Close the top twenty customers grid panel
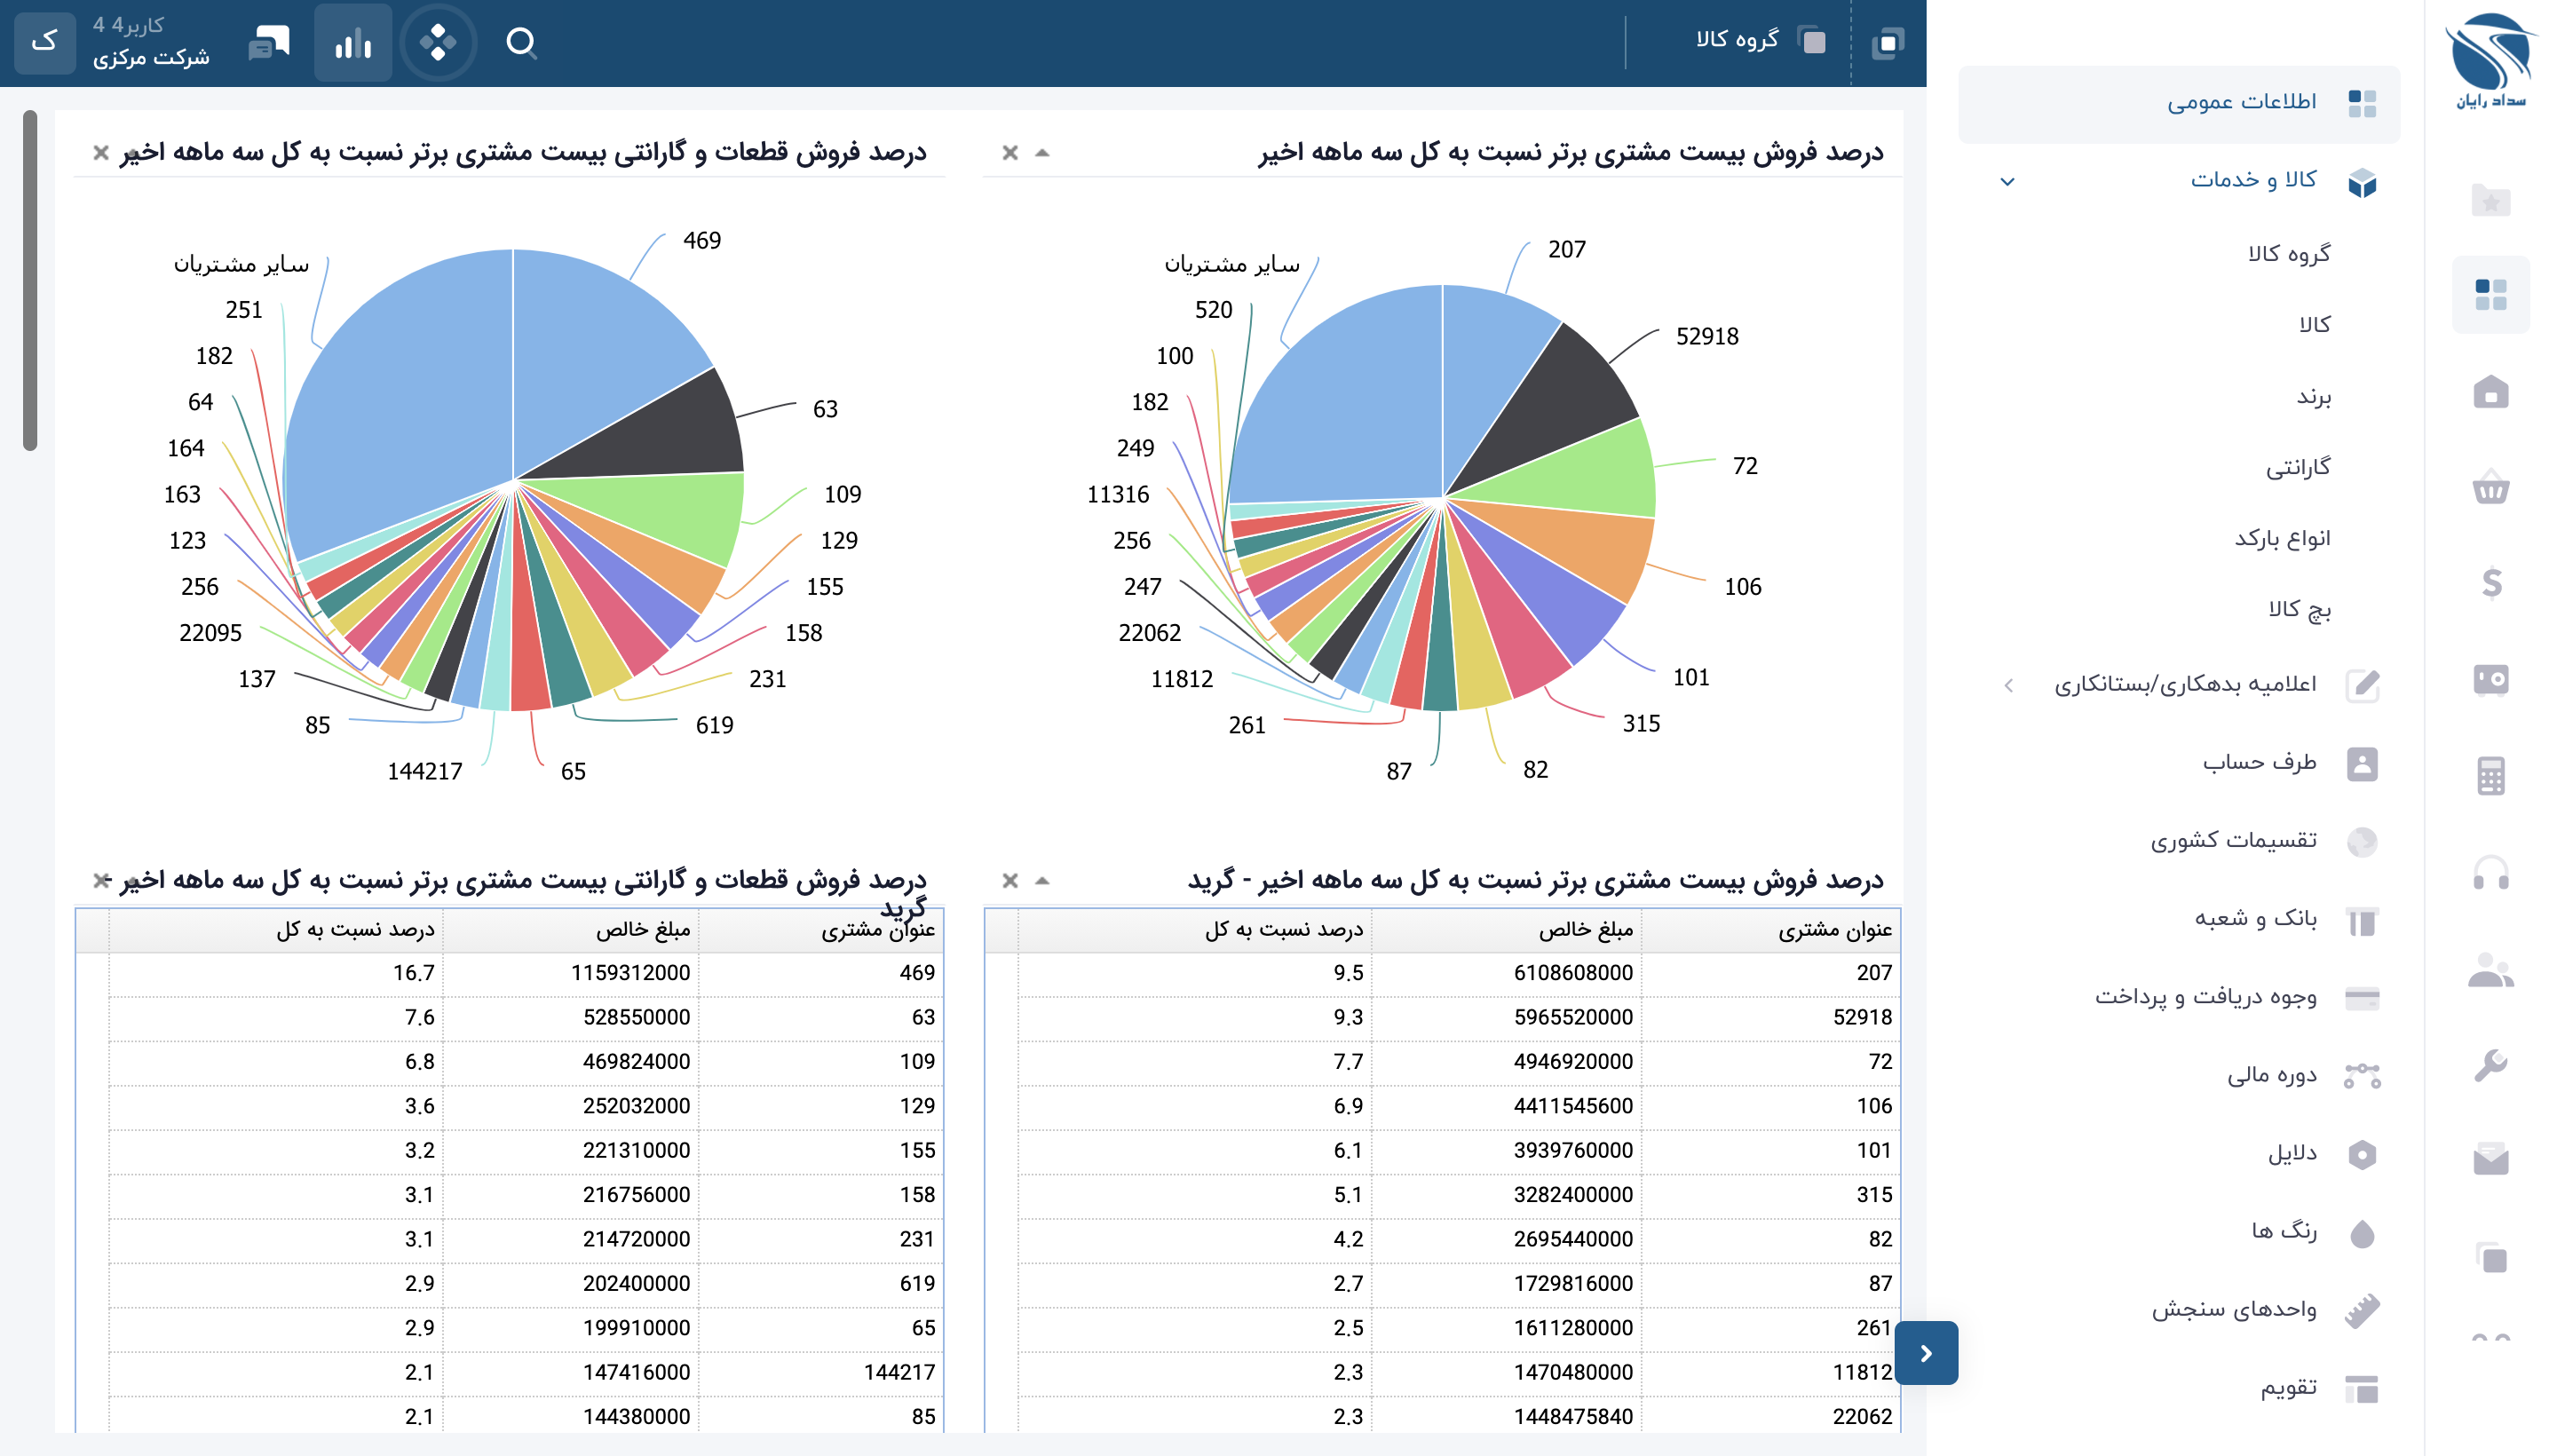The width and height of the screenshot is (2557, 1456). click(1009, 881)
